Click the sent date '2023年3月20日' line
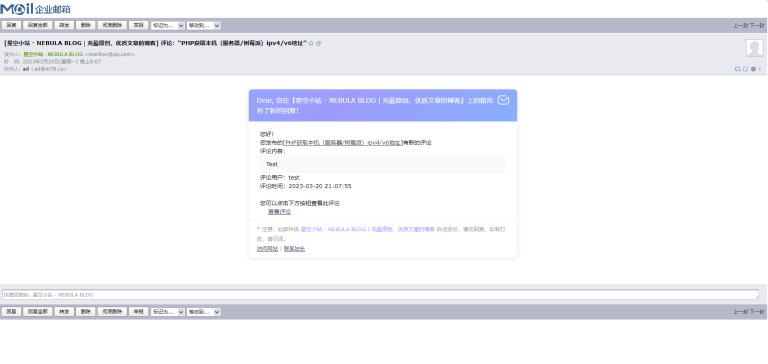 pos(62,62)
